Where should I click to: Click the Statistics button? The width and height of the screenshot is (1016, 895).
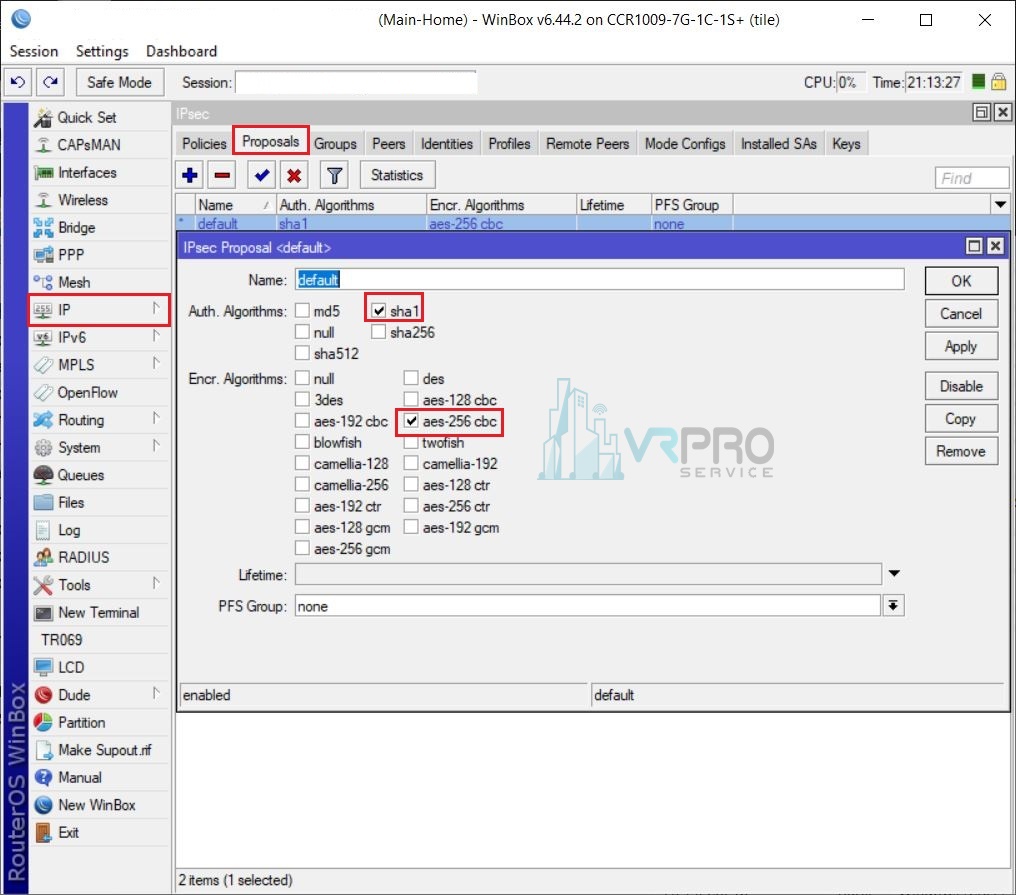397,175
